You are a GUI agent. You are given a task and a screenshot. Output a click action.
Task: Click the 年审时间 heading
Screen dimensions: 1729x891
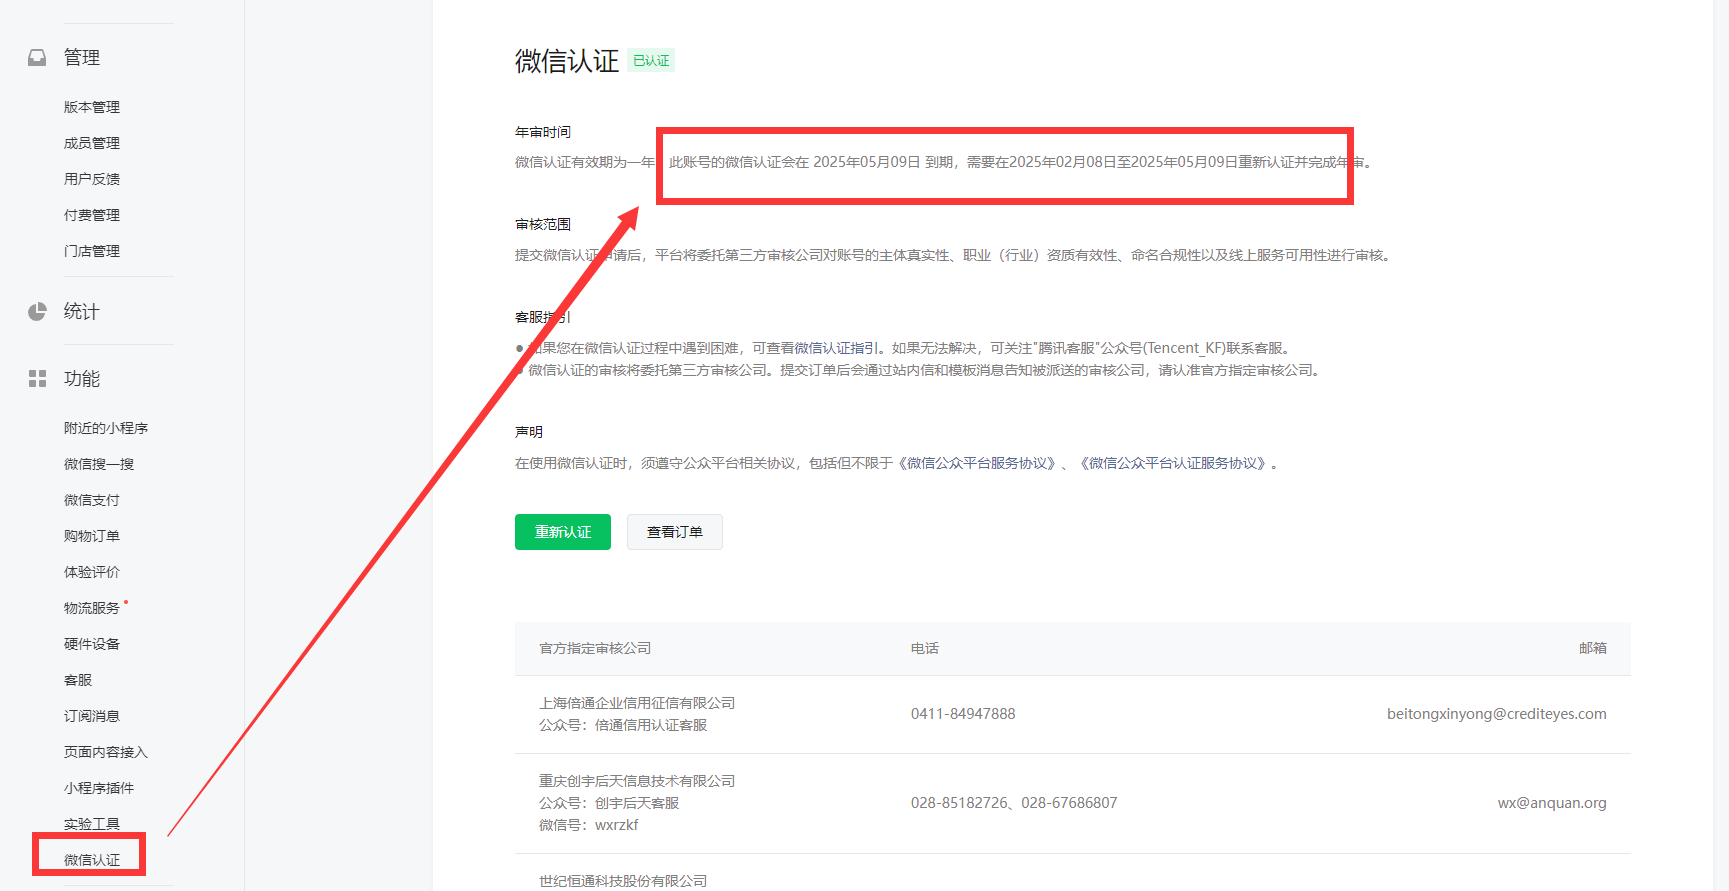tap(543, 132)
